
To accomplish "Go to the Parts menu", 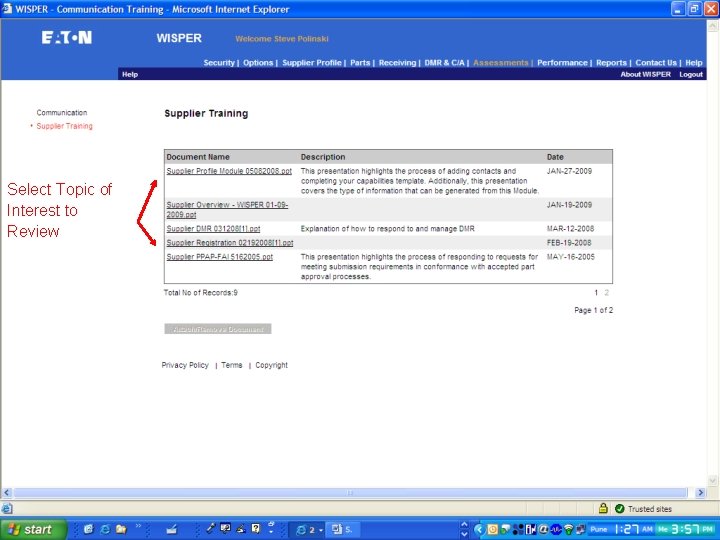I will pyautogui.click(x=360, y=62).
